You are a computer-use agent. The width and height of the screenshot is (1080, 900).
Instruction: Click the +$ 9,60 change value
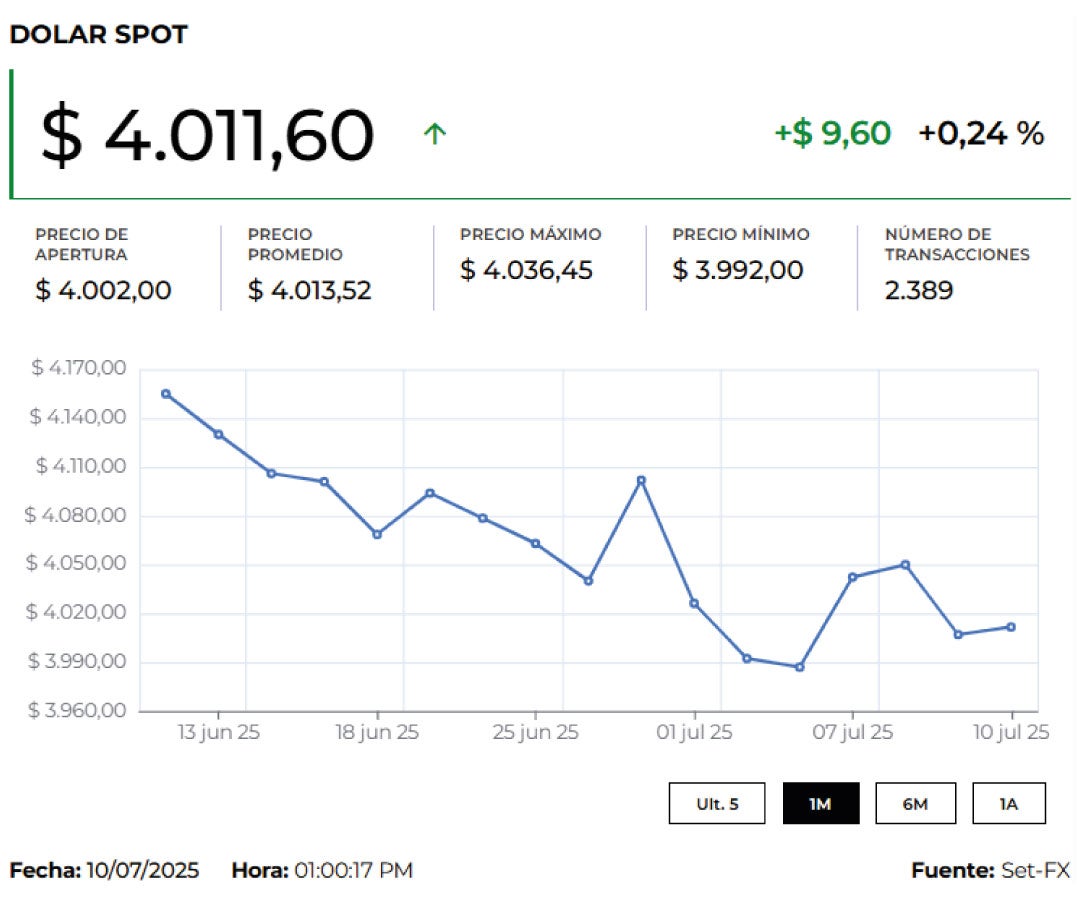pos(832,133)
